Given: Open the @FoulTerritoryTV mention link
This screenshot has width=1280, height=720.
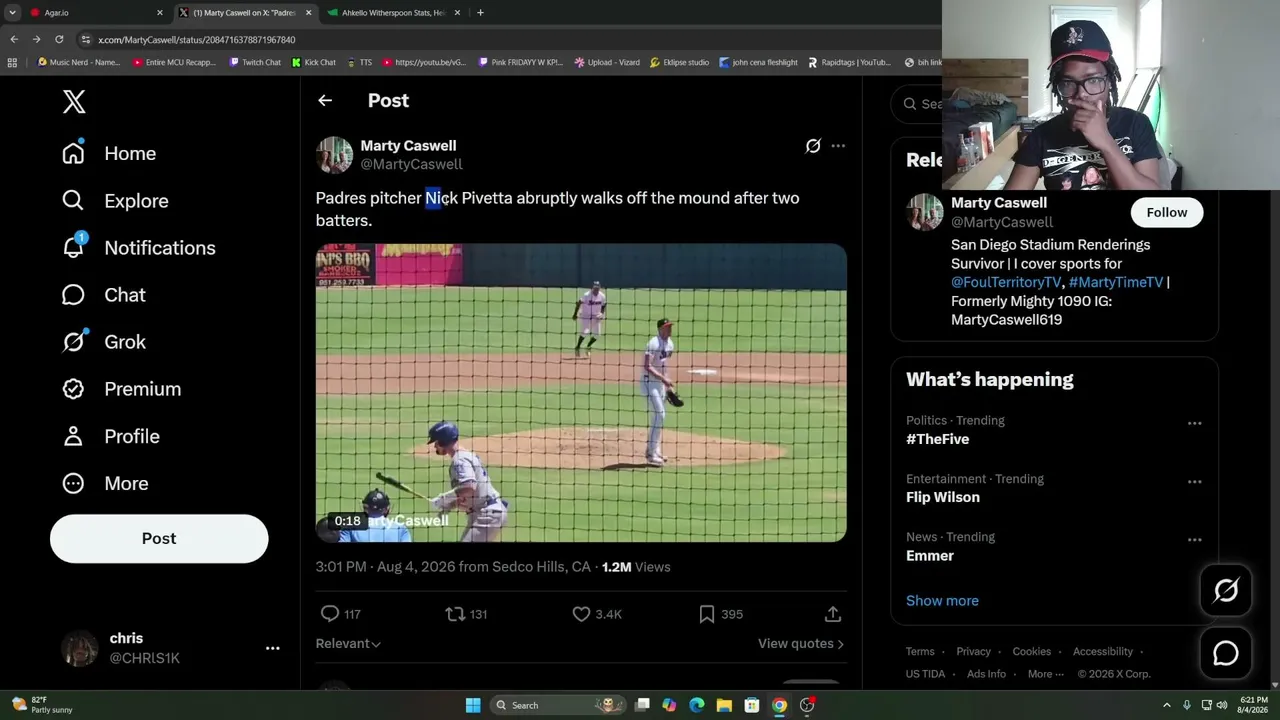Looking at the screenshot, I should (x=1006, y=282).
